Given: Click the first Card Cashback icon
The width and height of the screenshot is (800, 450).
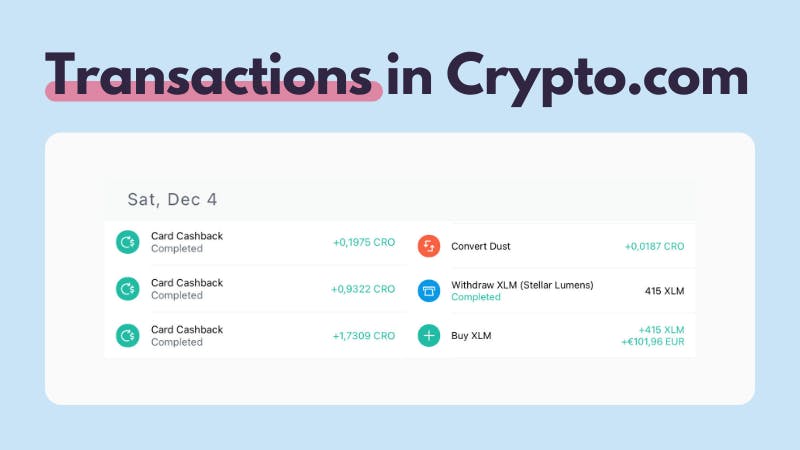Looking at the screenshot, I should tap(128, 242).
